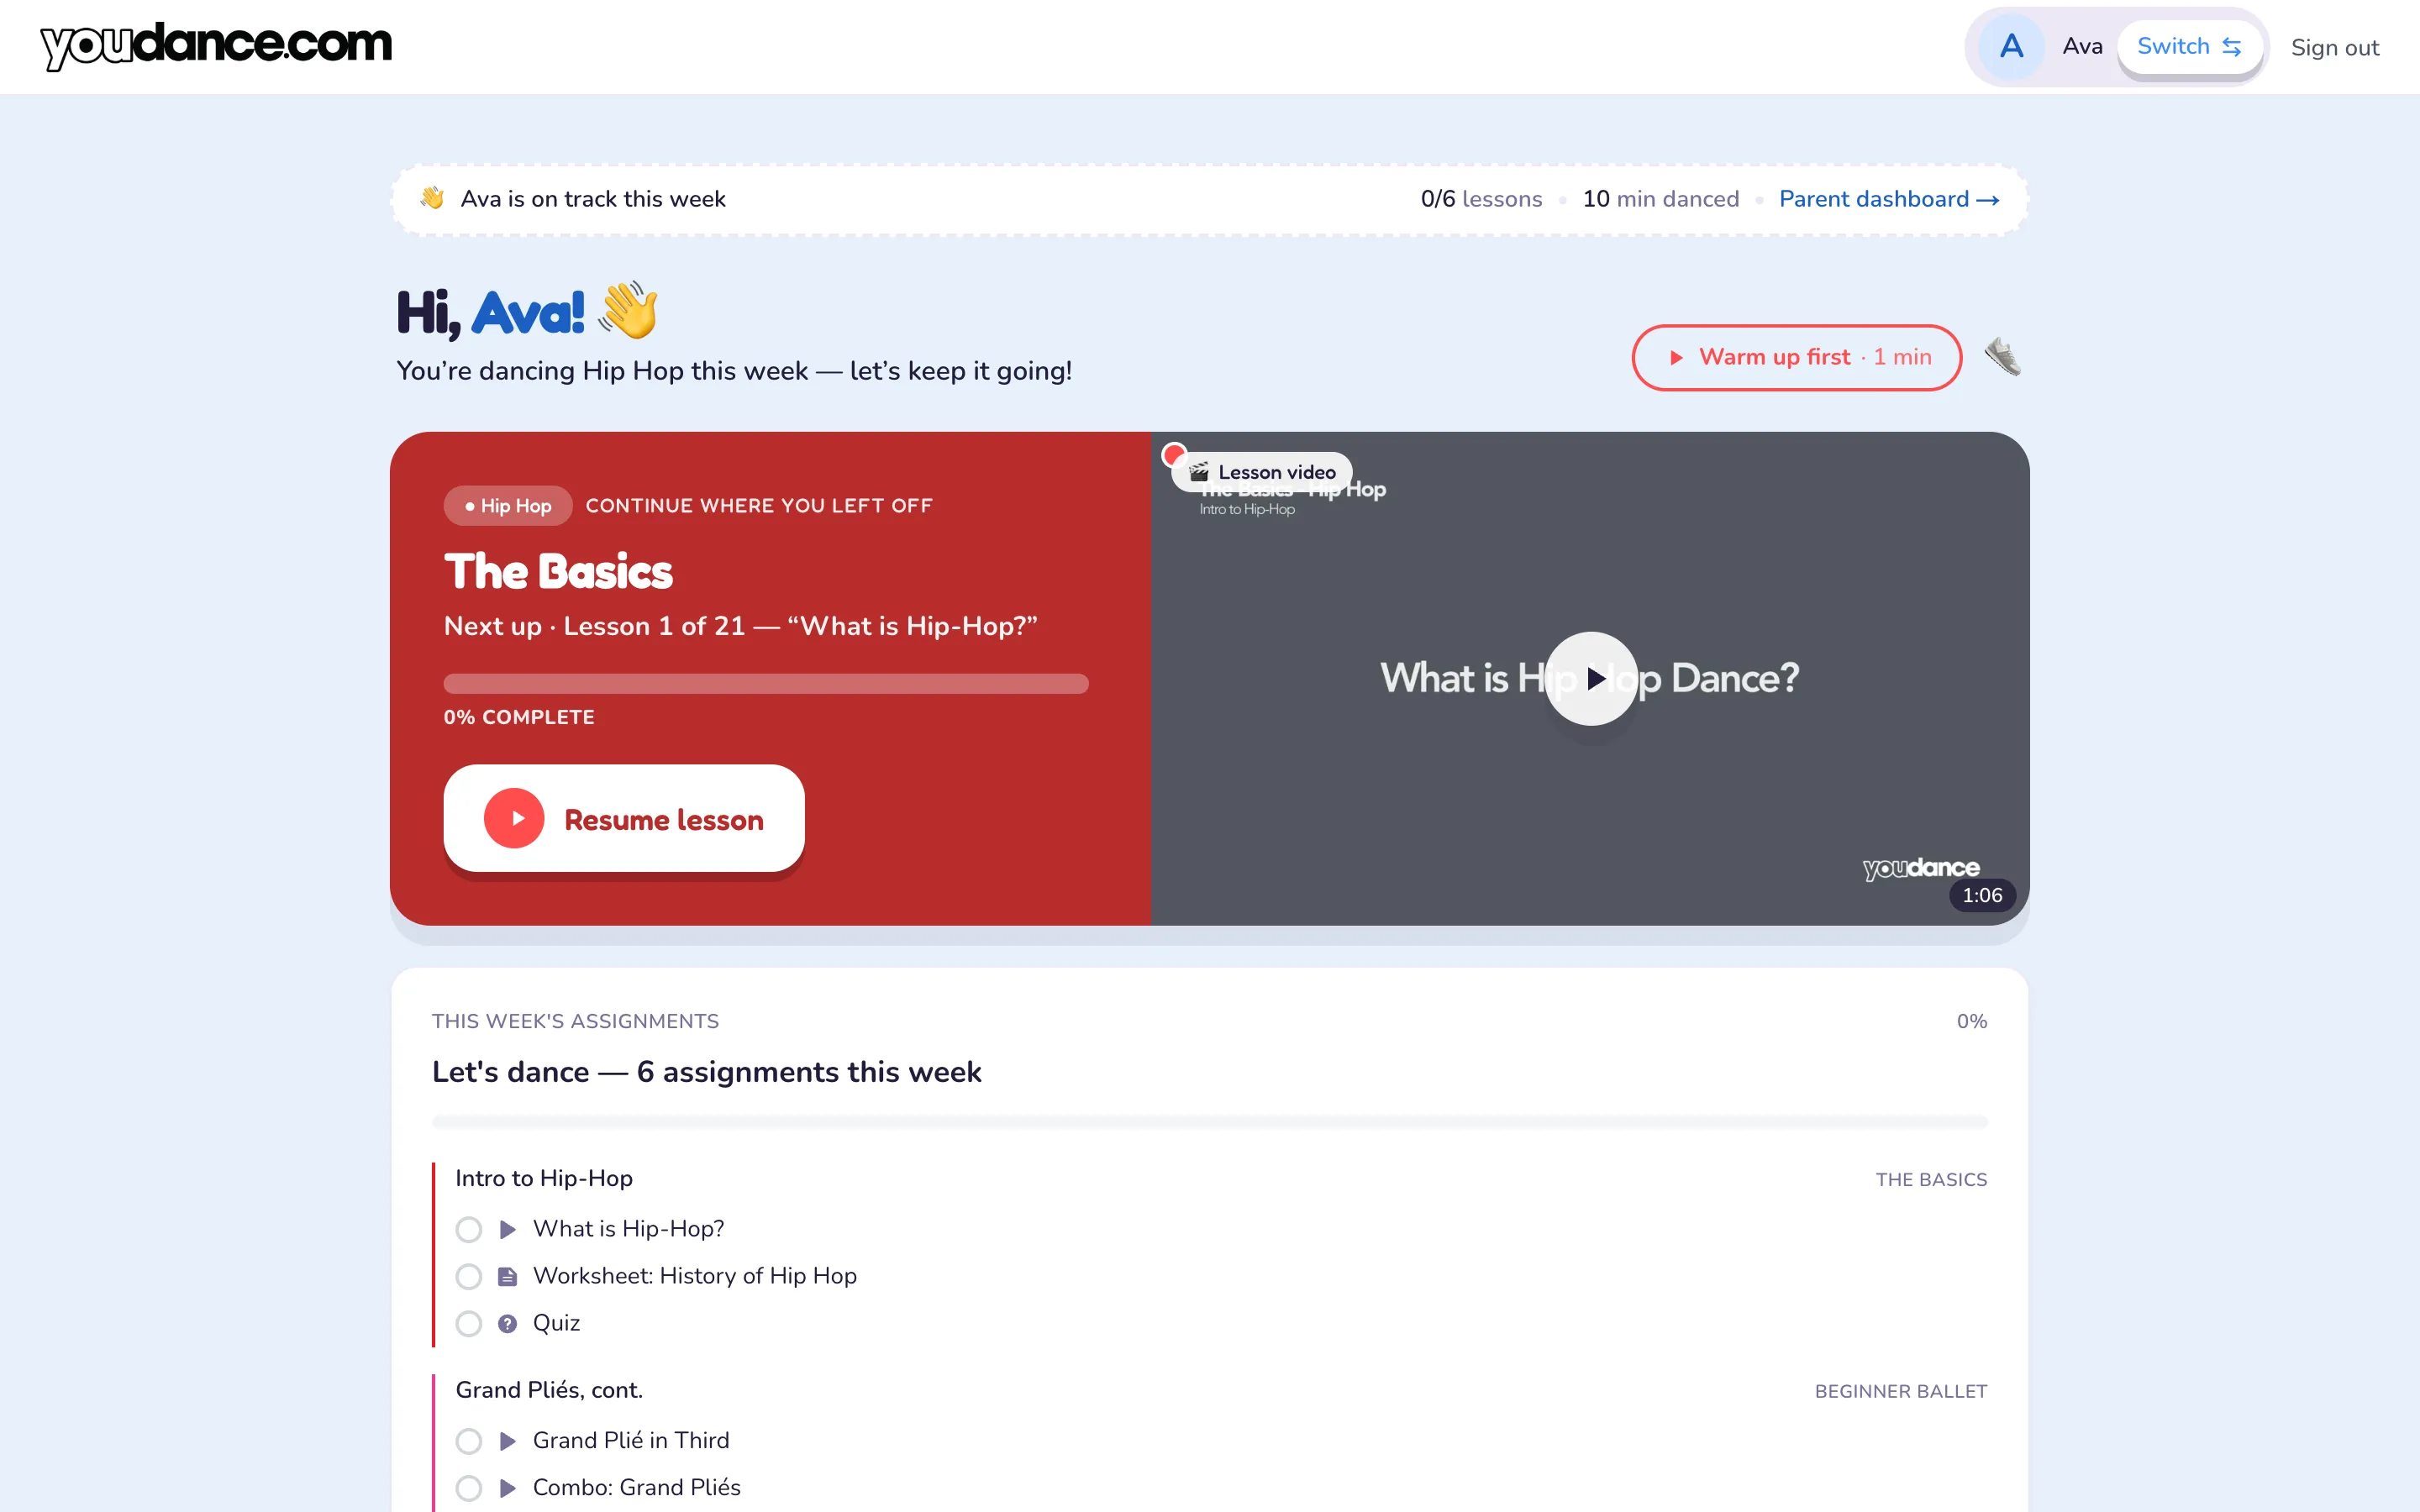Click the waving hand icon in banner
The image size is (2420, 1512).
432,198
